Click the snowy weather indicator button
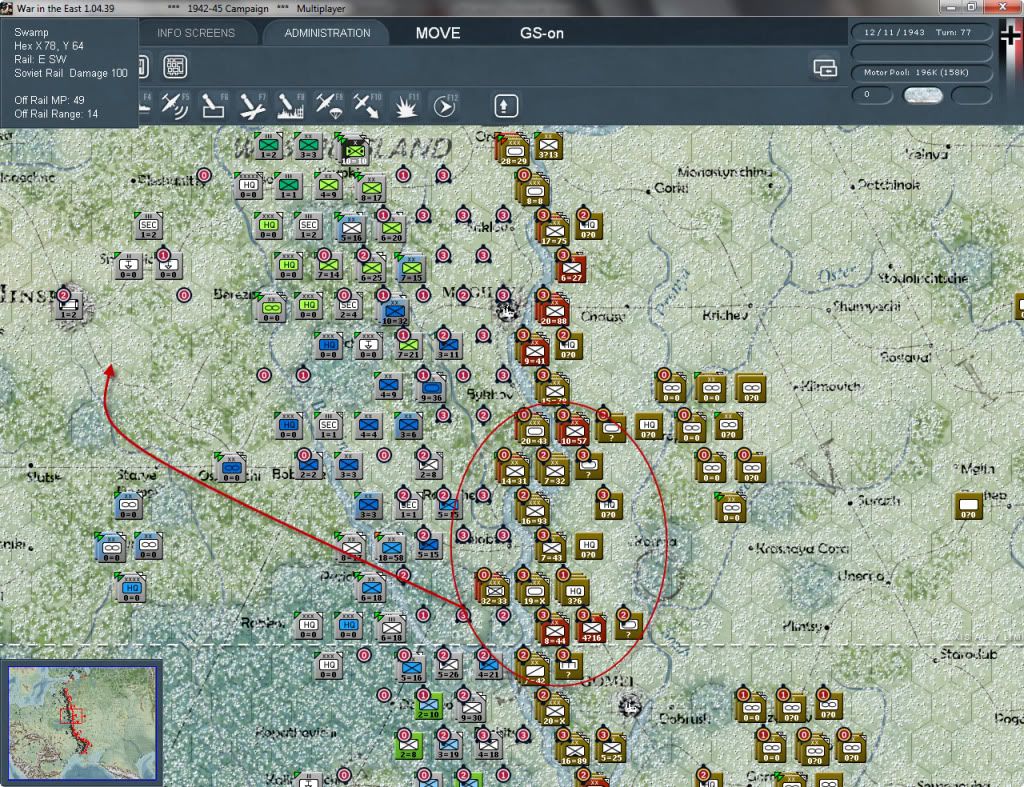This screenshot has width=1024, height=787. pyautogui.click(x=922, y=95)
